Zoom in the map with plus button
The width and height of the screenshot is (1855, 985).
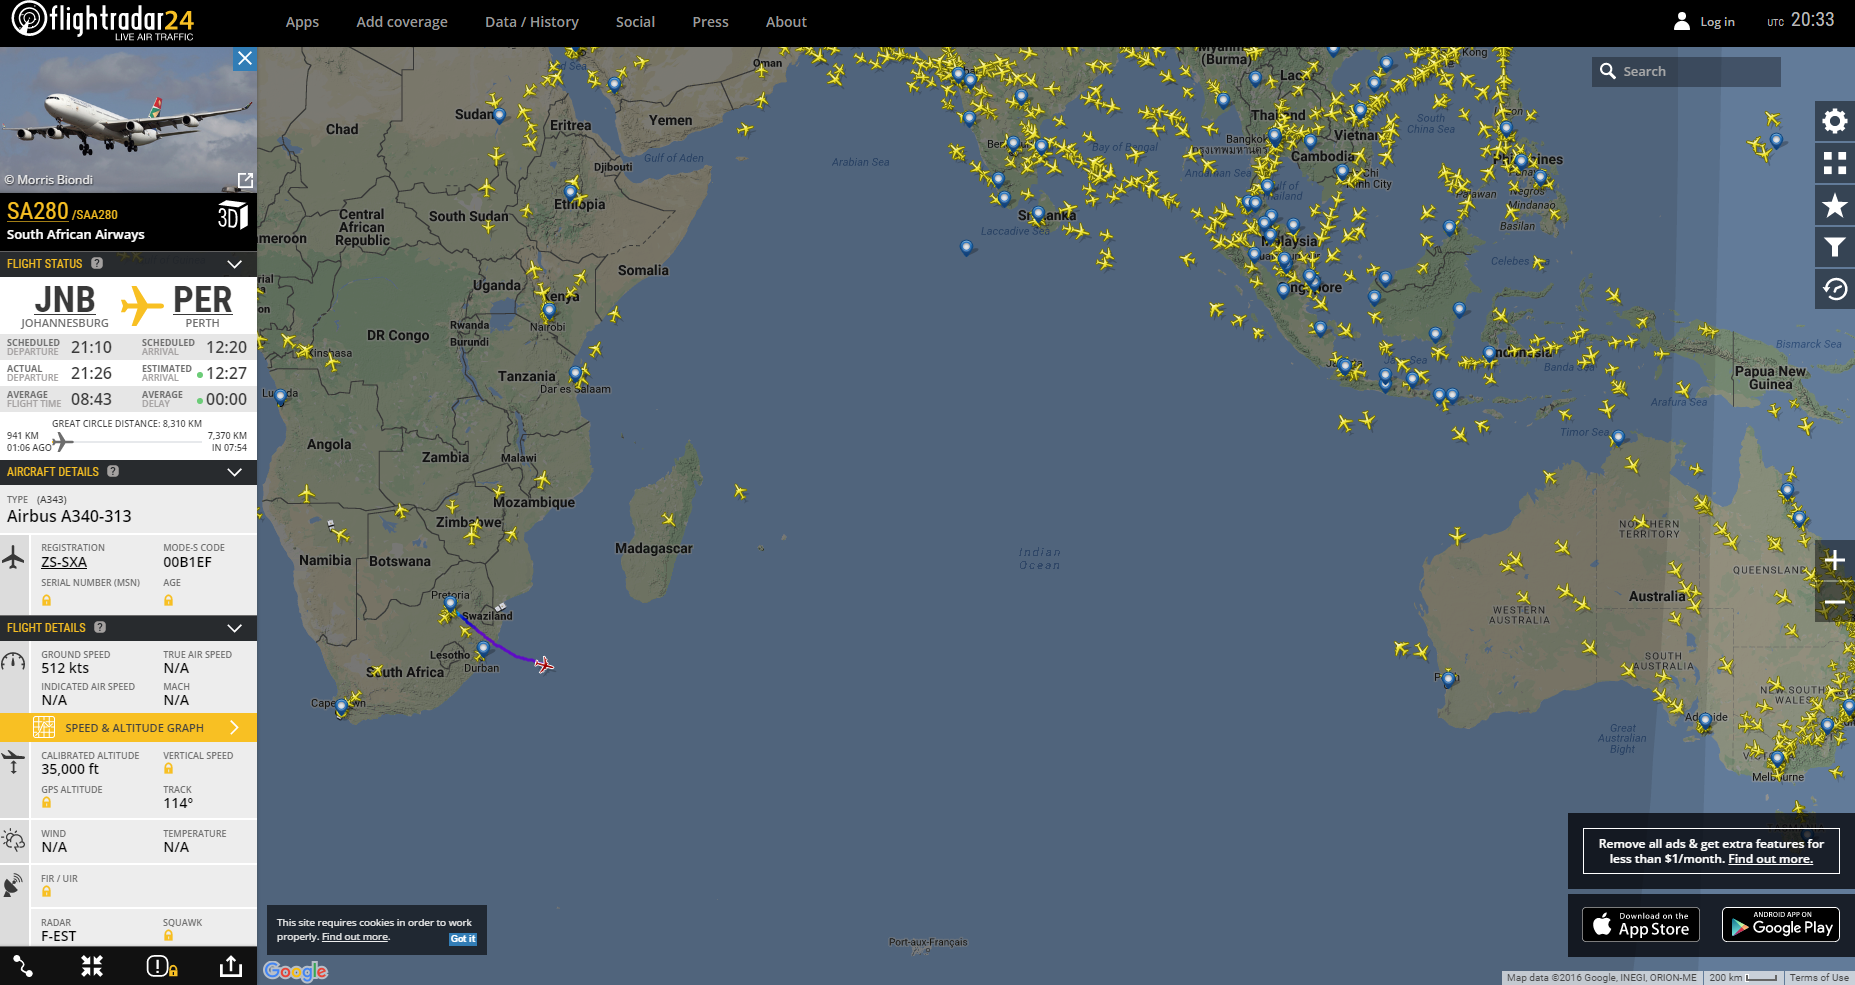(x=1834, y=560)
